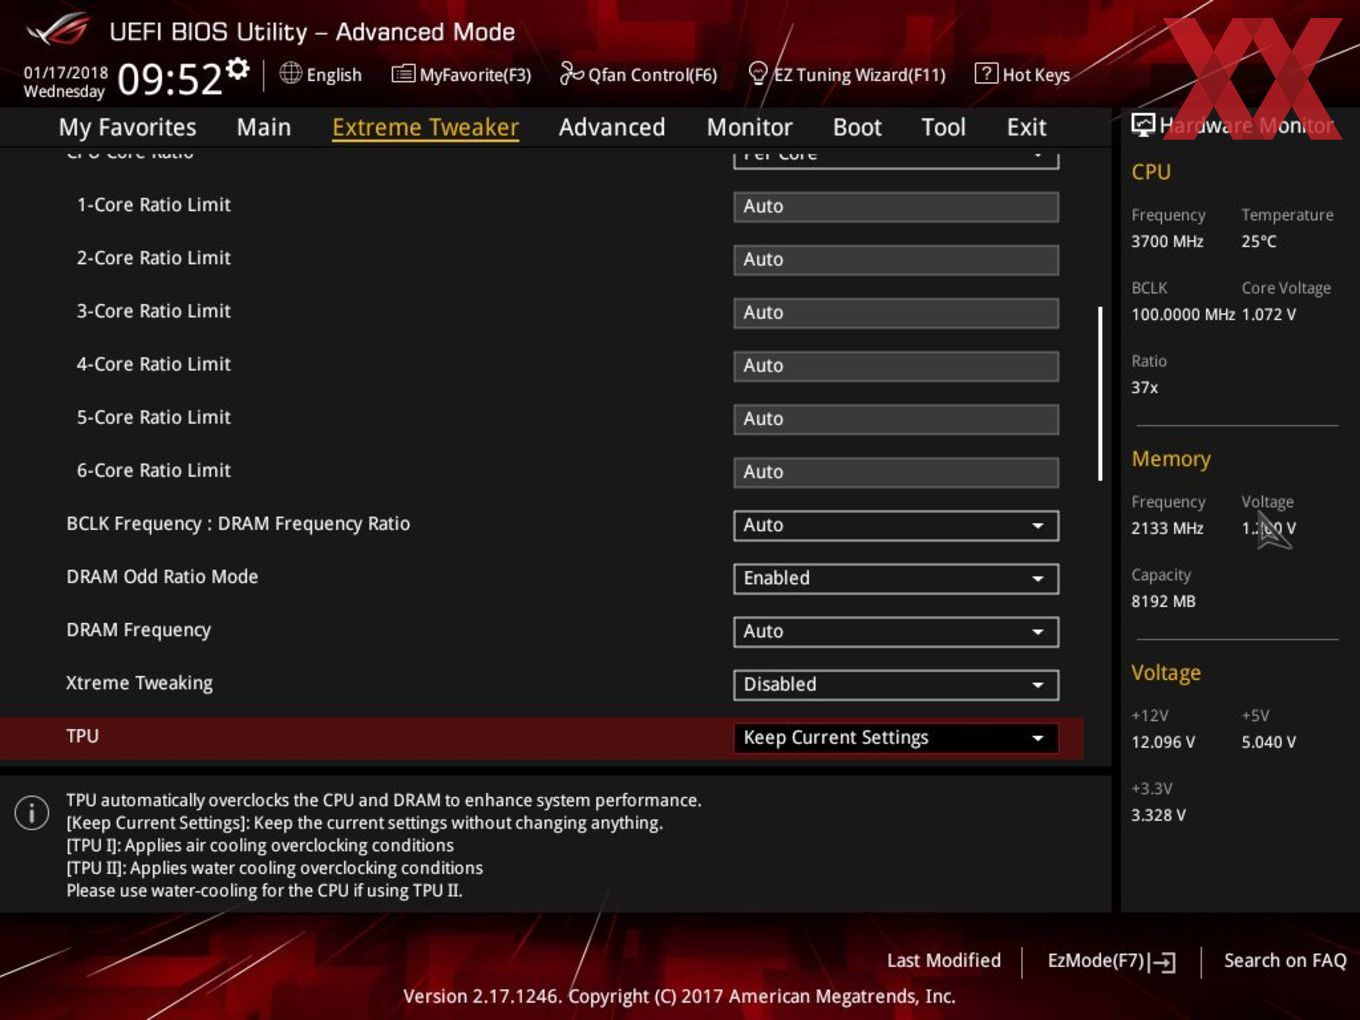Click the CPU section heading
1360x1020 pixels.
tap(1151, 172)
